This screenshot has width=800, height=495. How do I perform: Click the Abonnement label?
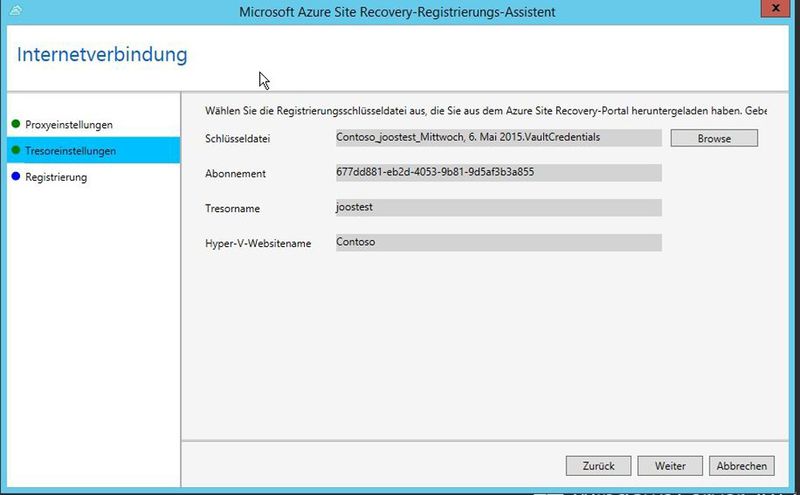pos(235,174)
